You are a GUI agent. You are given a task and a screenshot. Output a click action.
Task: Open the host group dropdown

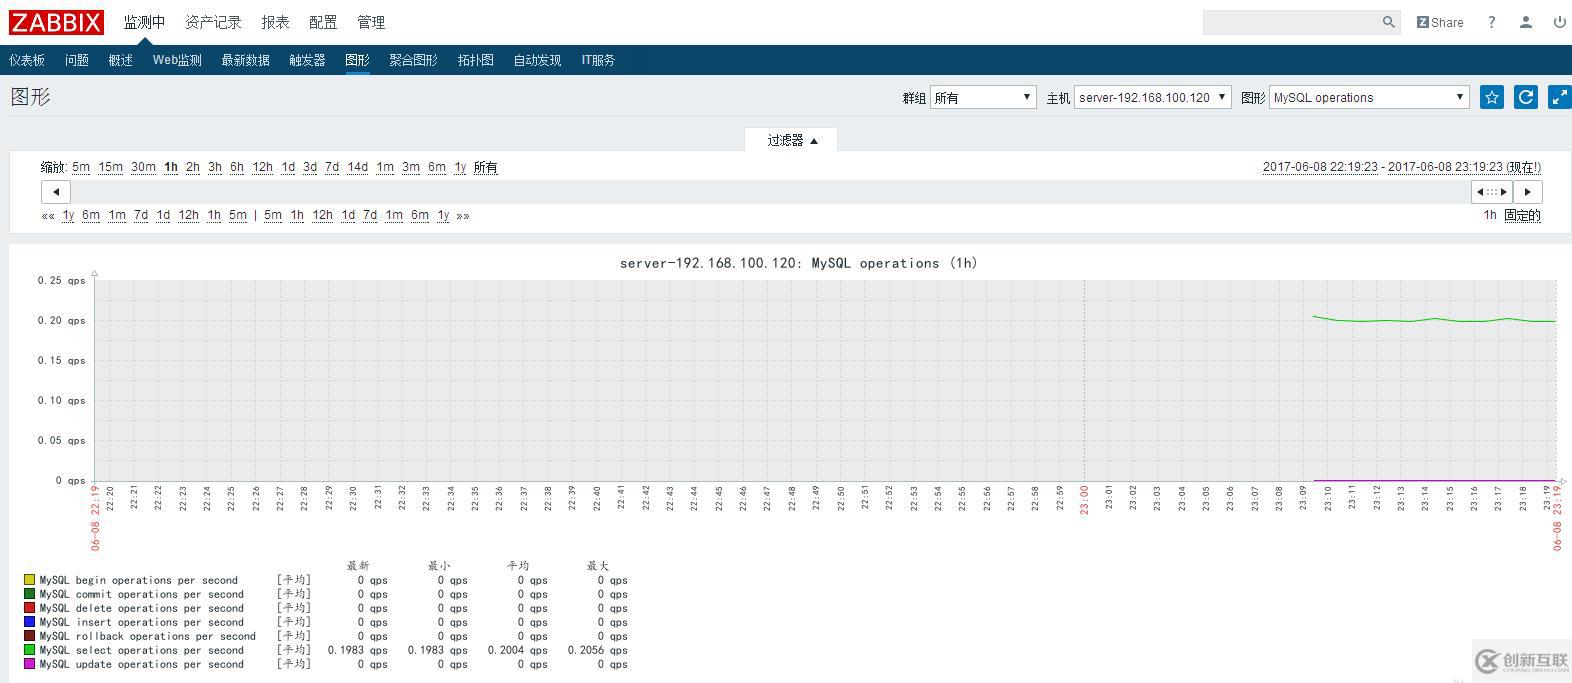pyautogui.click(x=983, y=97)
